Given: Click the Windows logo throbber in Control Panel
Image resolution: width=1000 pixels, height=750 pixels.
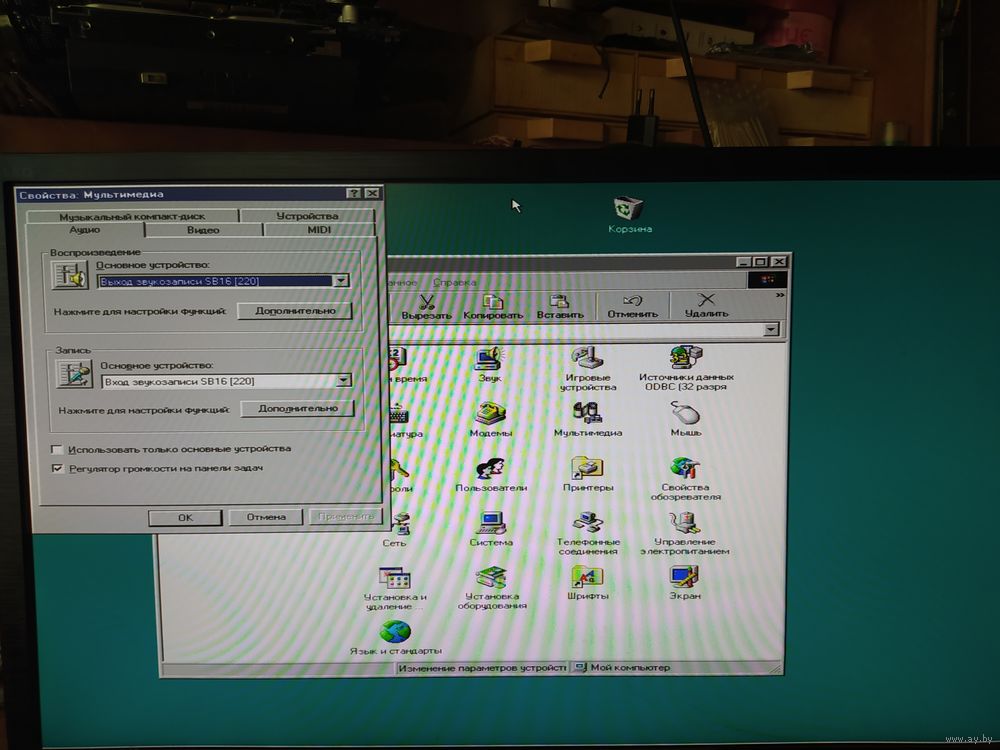Looking at the screenshot, I should click(x=766, y=279).
